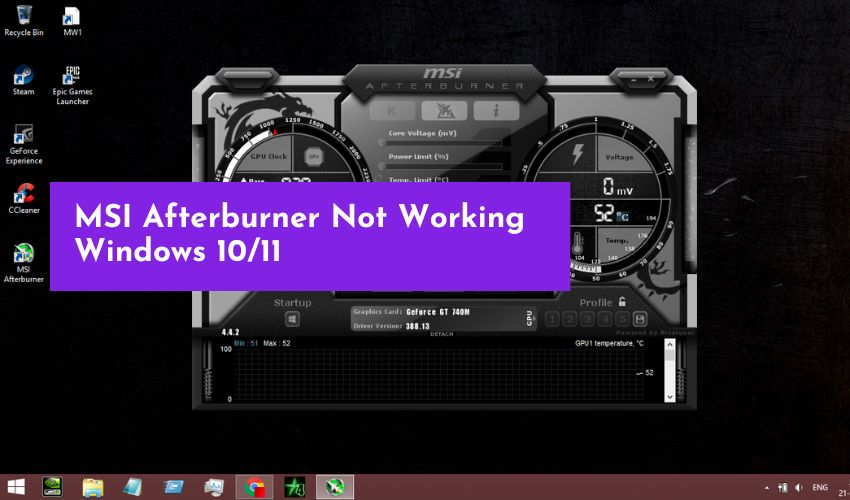The width and height of the screenshot is (850, 500).
Task: Click the GPU chip icon beside GPU Clock
Action: click(314, 156)
